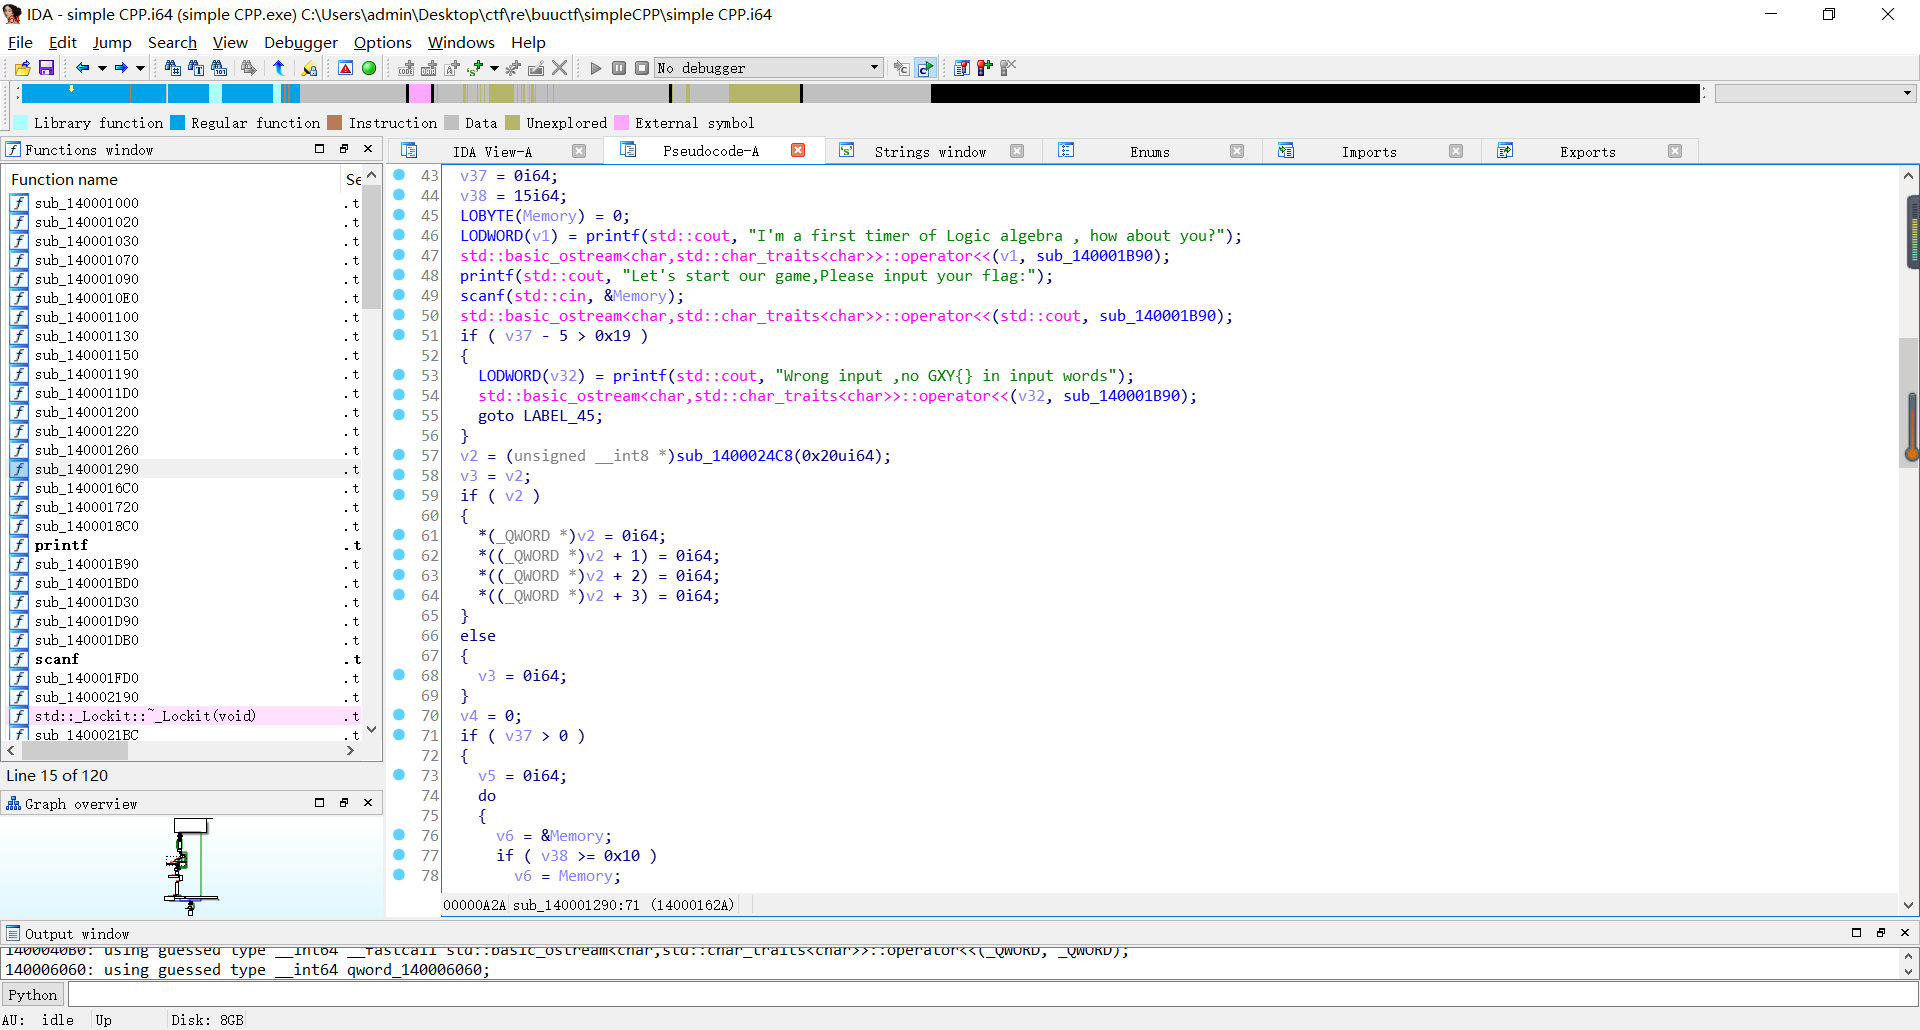The height and width of the screenshot is (1030, 1920).
Task: Start the process with the play icon
Action: point(595,68)
